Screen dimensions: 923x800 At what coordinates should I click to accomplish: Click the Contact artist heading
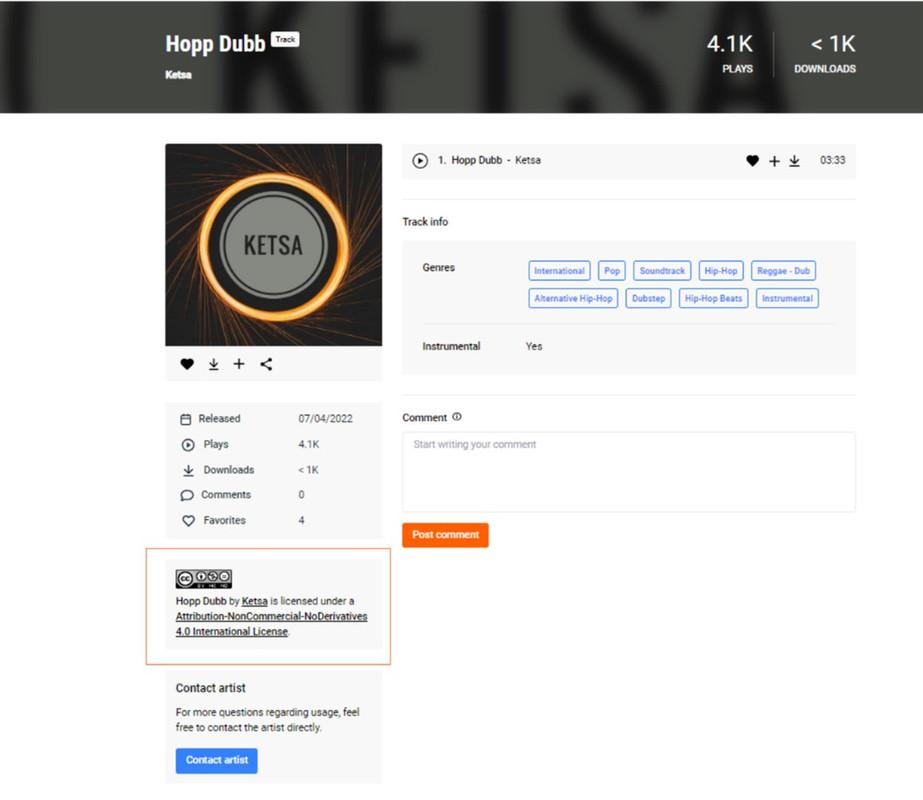(211, 688)
